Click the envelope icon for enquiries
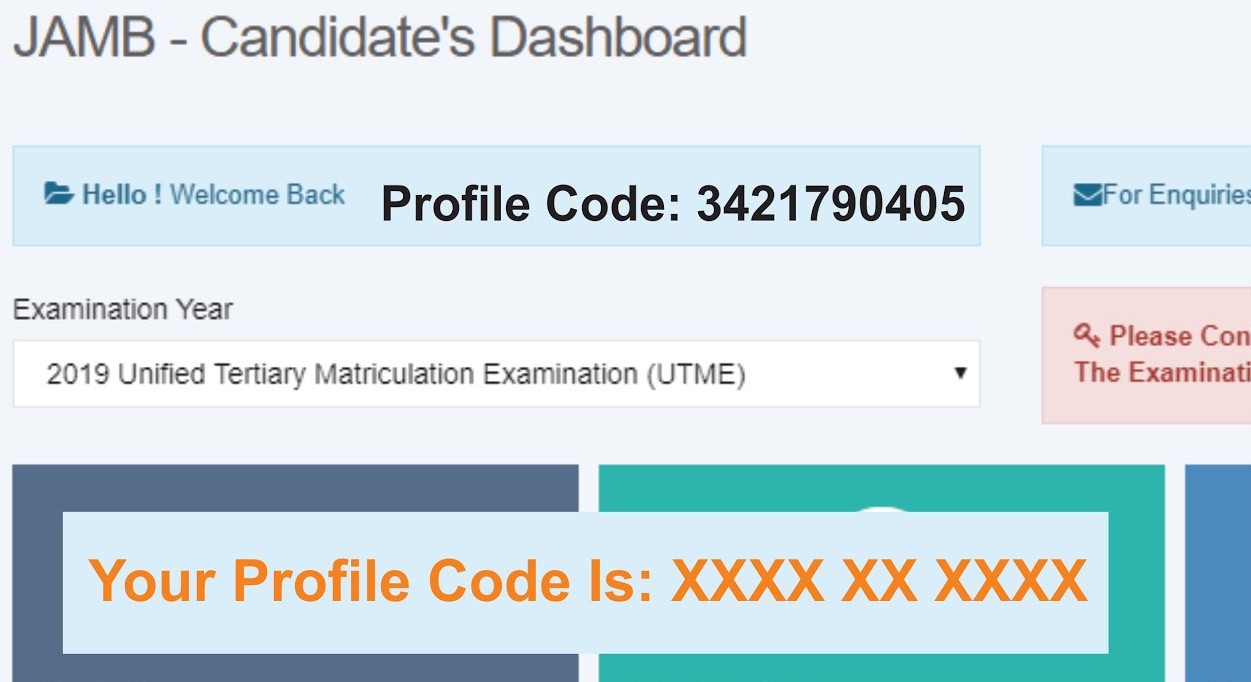This screenshot has width=1251, height=682. pos(1087,195)
